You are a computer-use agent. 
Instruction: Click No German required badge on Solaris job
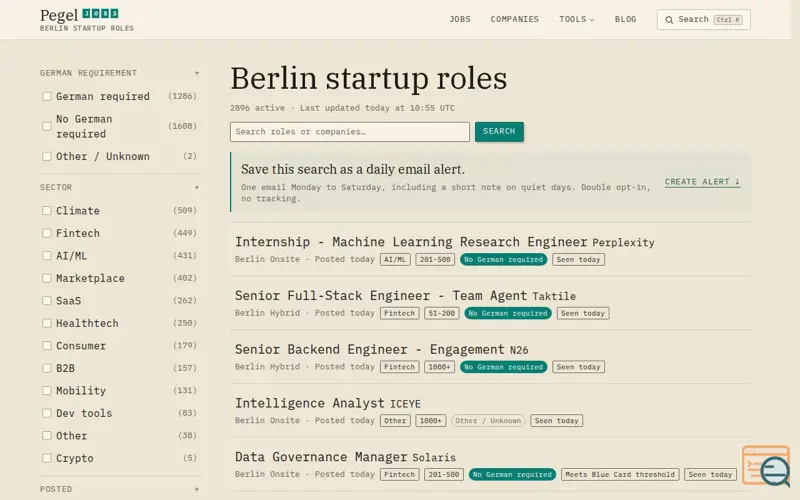[512, 474]
